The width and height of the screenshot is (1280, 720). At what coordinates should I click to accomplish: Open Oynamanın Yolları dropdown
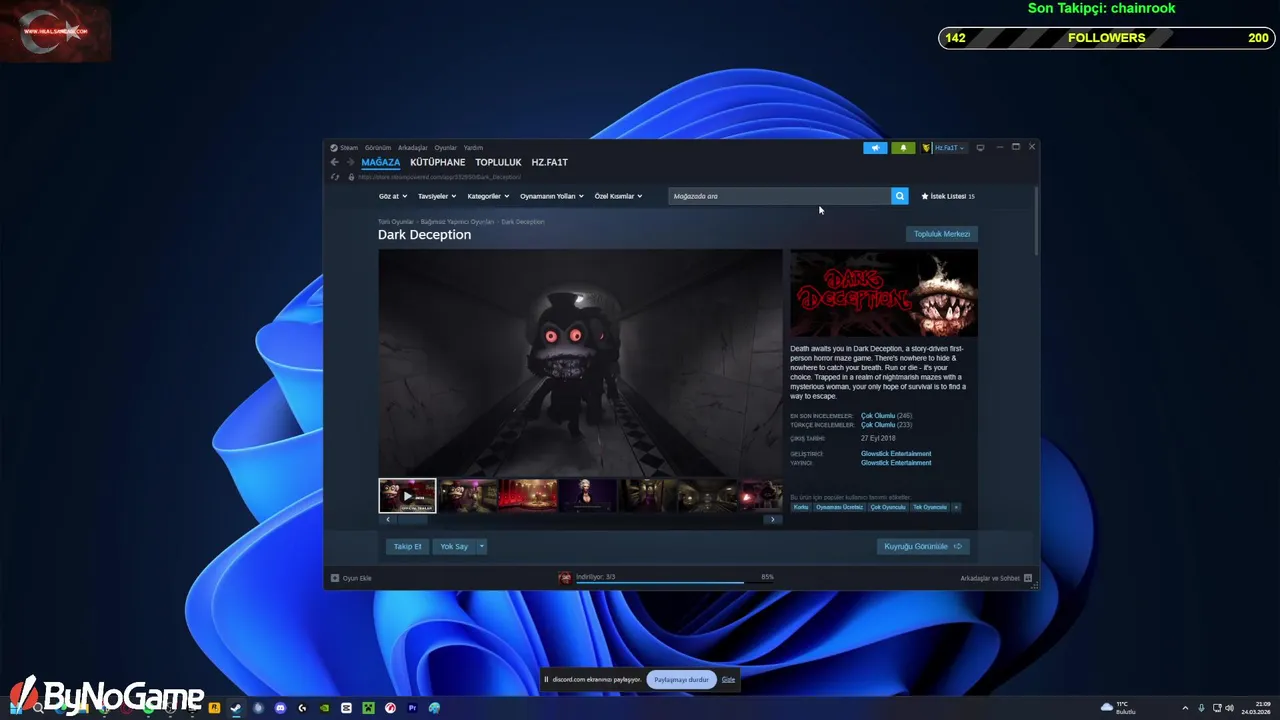(552, 196)
